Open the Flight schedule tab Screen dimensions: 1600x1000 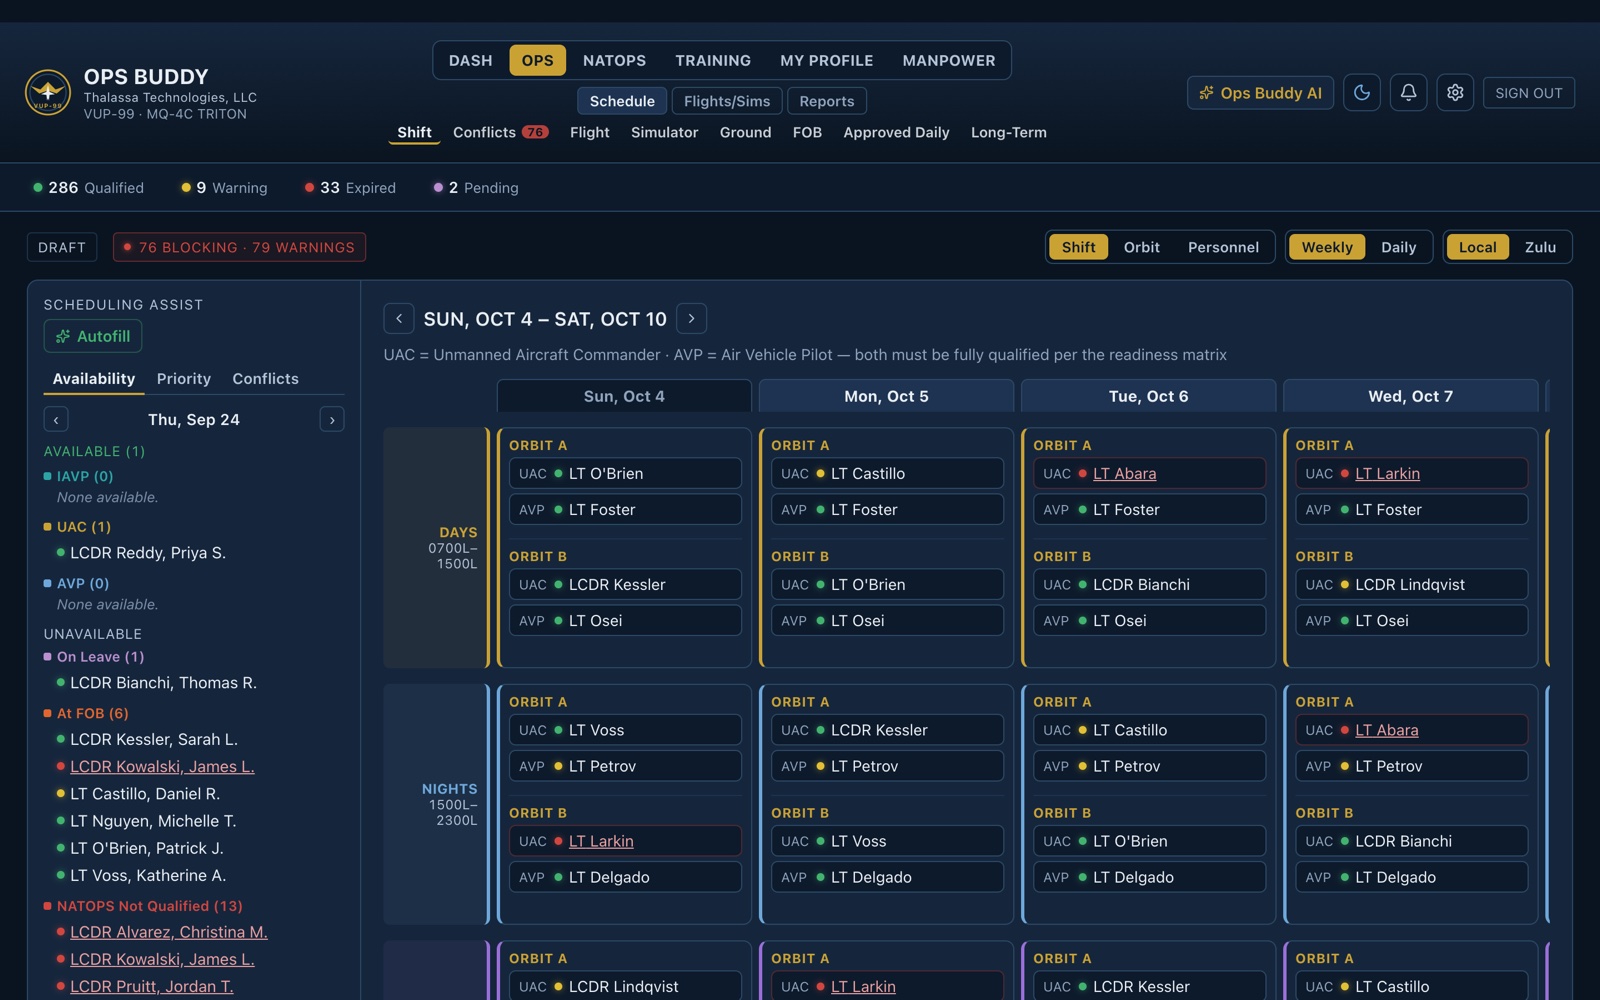pyautogui.click(x=589, y=132)
